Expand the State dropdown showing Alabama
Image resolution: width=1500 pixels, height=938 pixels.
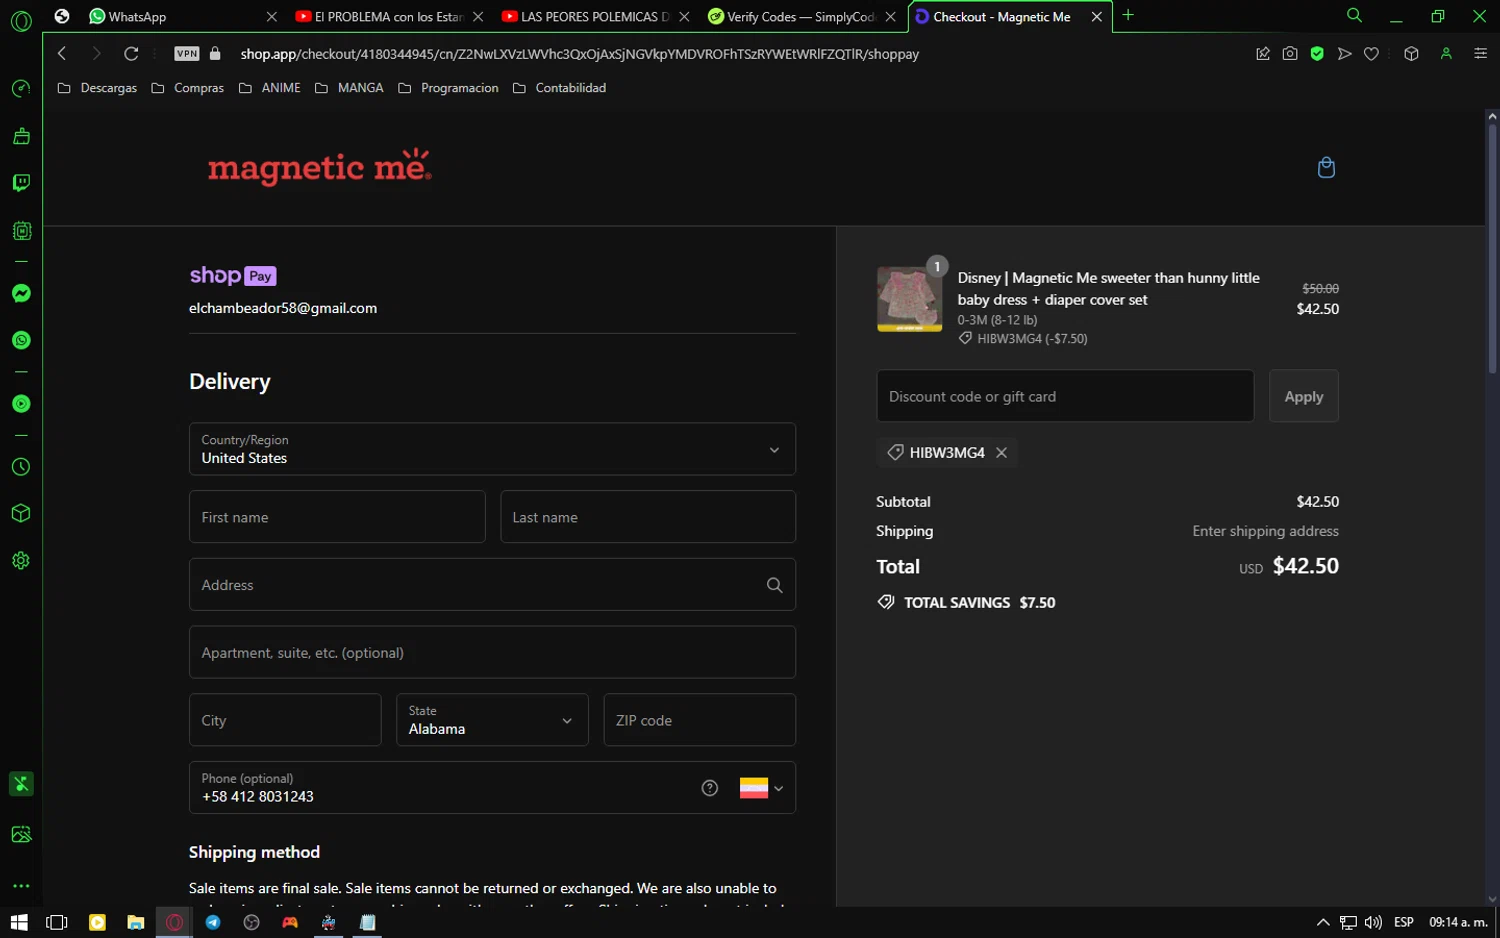coord(492,720)
